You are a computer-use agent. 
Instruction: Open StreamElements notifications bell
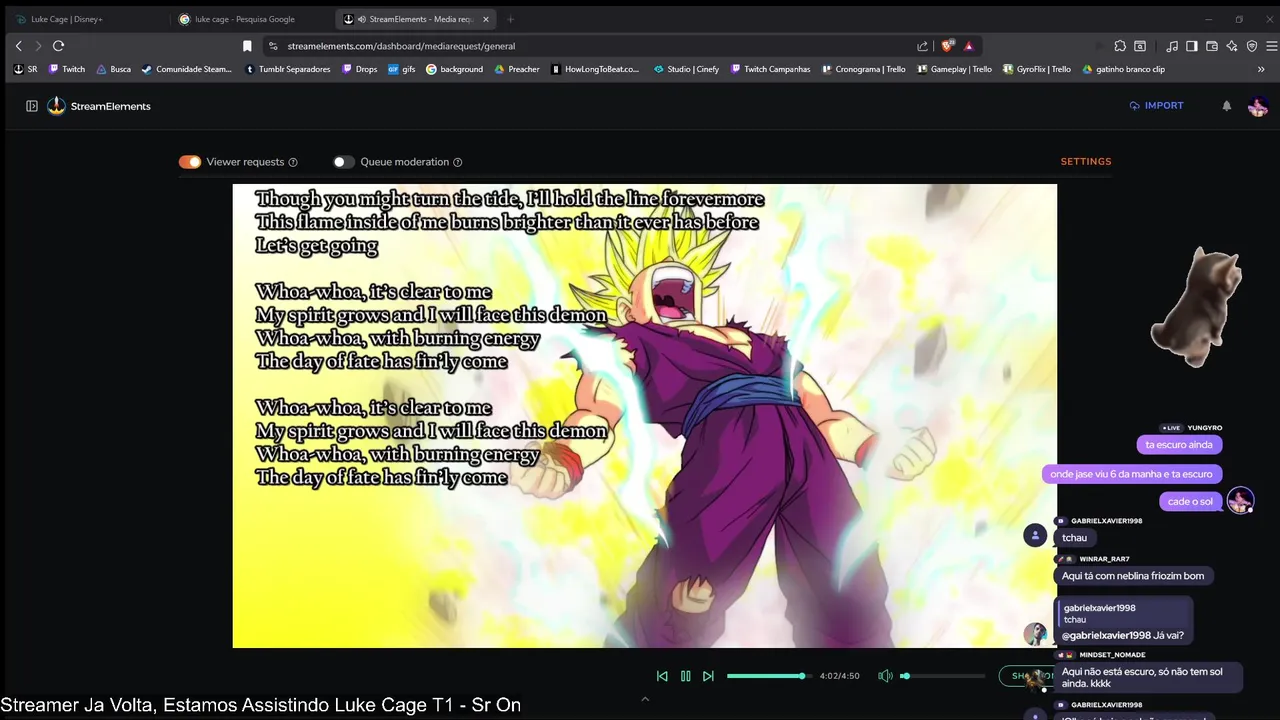tap(1227, 106)
